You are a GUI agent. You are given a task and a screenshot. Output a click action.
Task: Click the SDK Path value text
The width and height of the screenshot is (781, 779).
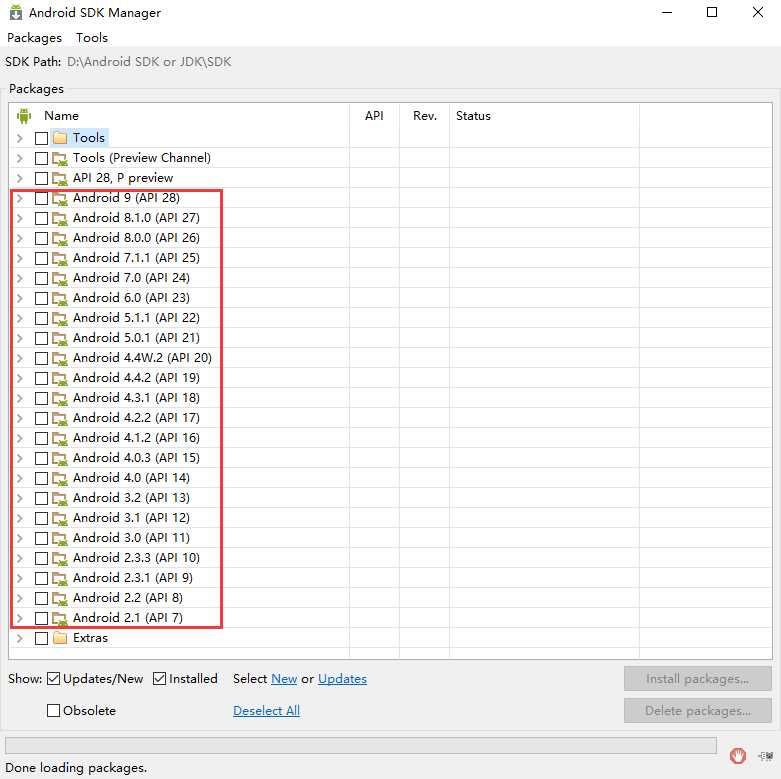[149, 62]
